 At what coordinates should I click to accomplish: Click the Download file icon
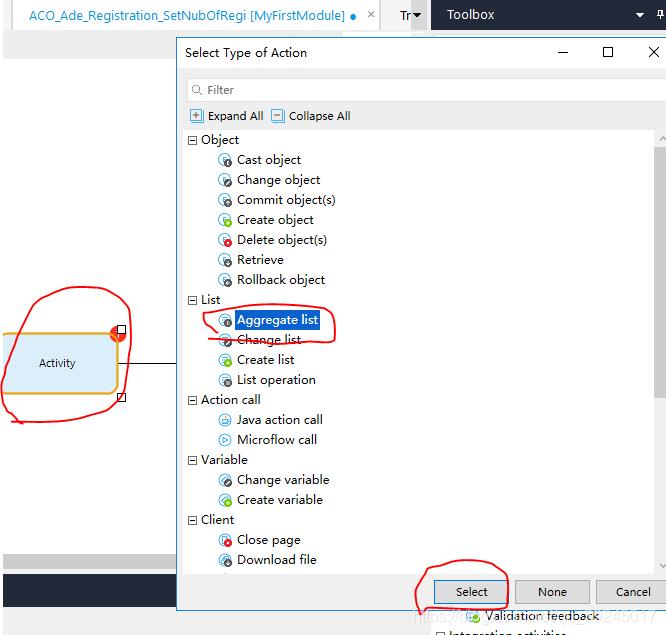pyautogui.click(x=225, y=560)
